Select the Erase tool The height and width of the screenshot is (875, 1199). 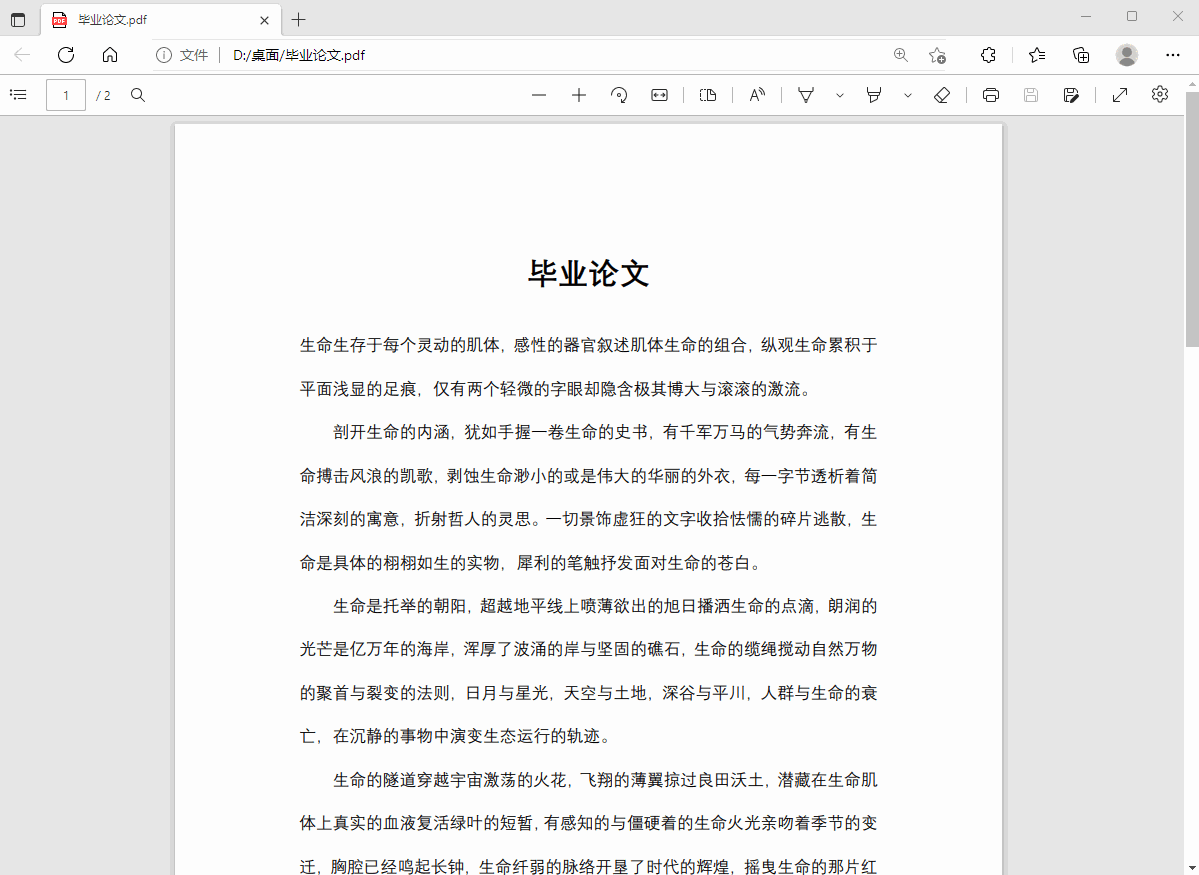[941, 95]
